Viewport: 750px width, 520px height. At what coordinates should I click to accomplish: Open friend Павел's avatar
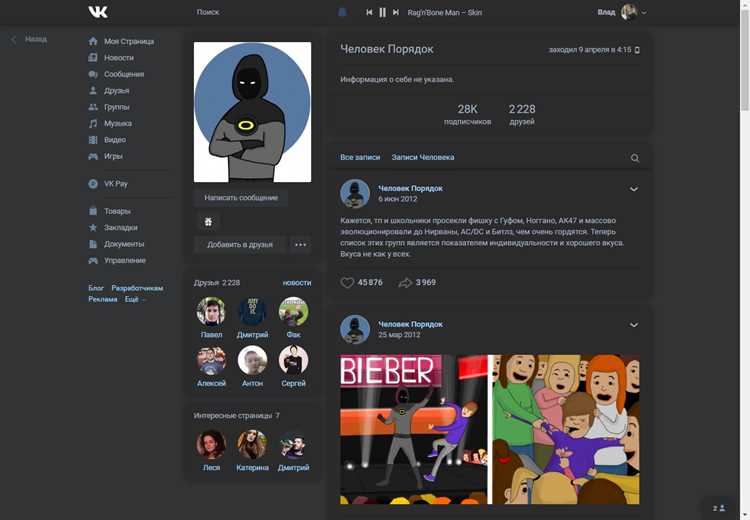(211, 311)
